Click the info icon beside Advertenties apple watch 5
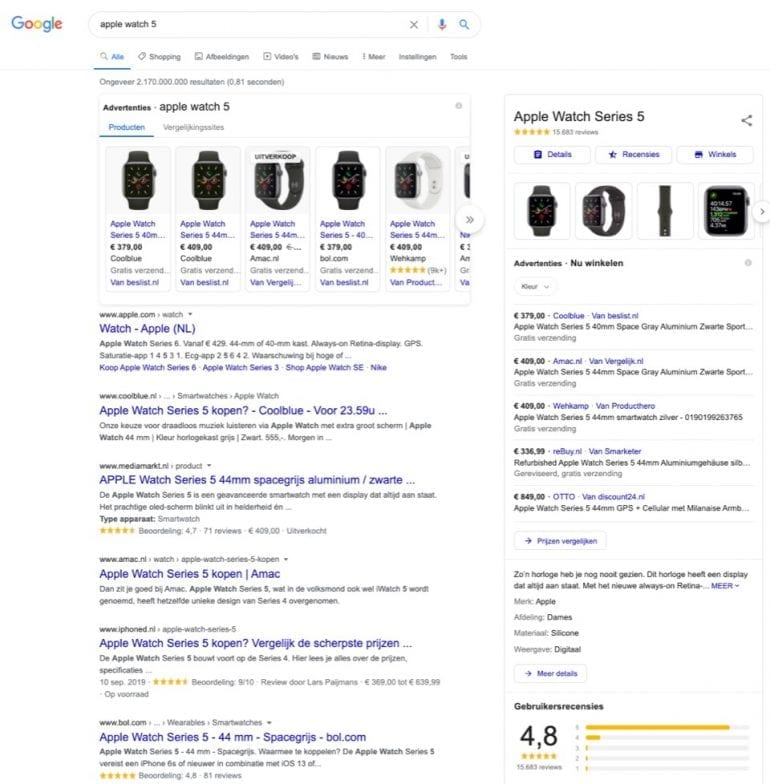Screen dimensions: 770x784 458,106
